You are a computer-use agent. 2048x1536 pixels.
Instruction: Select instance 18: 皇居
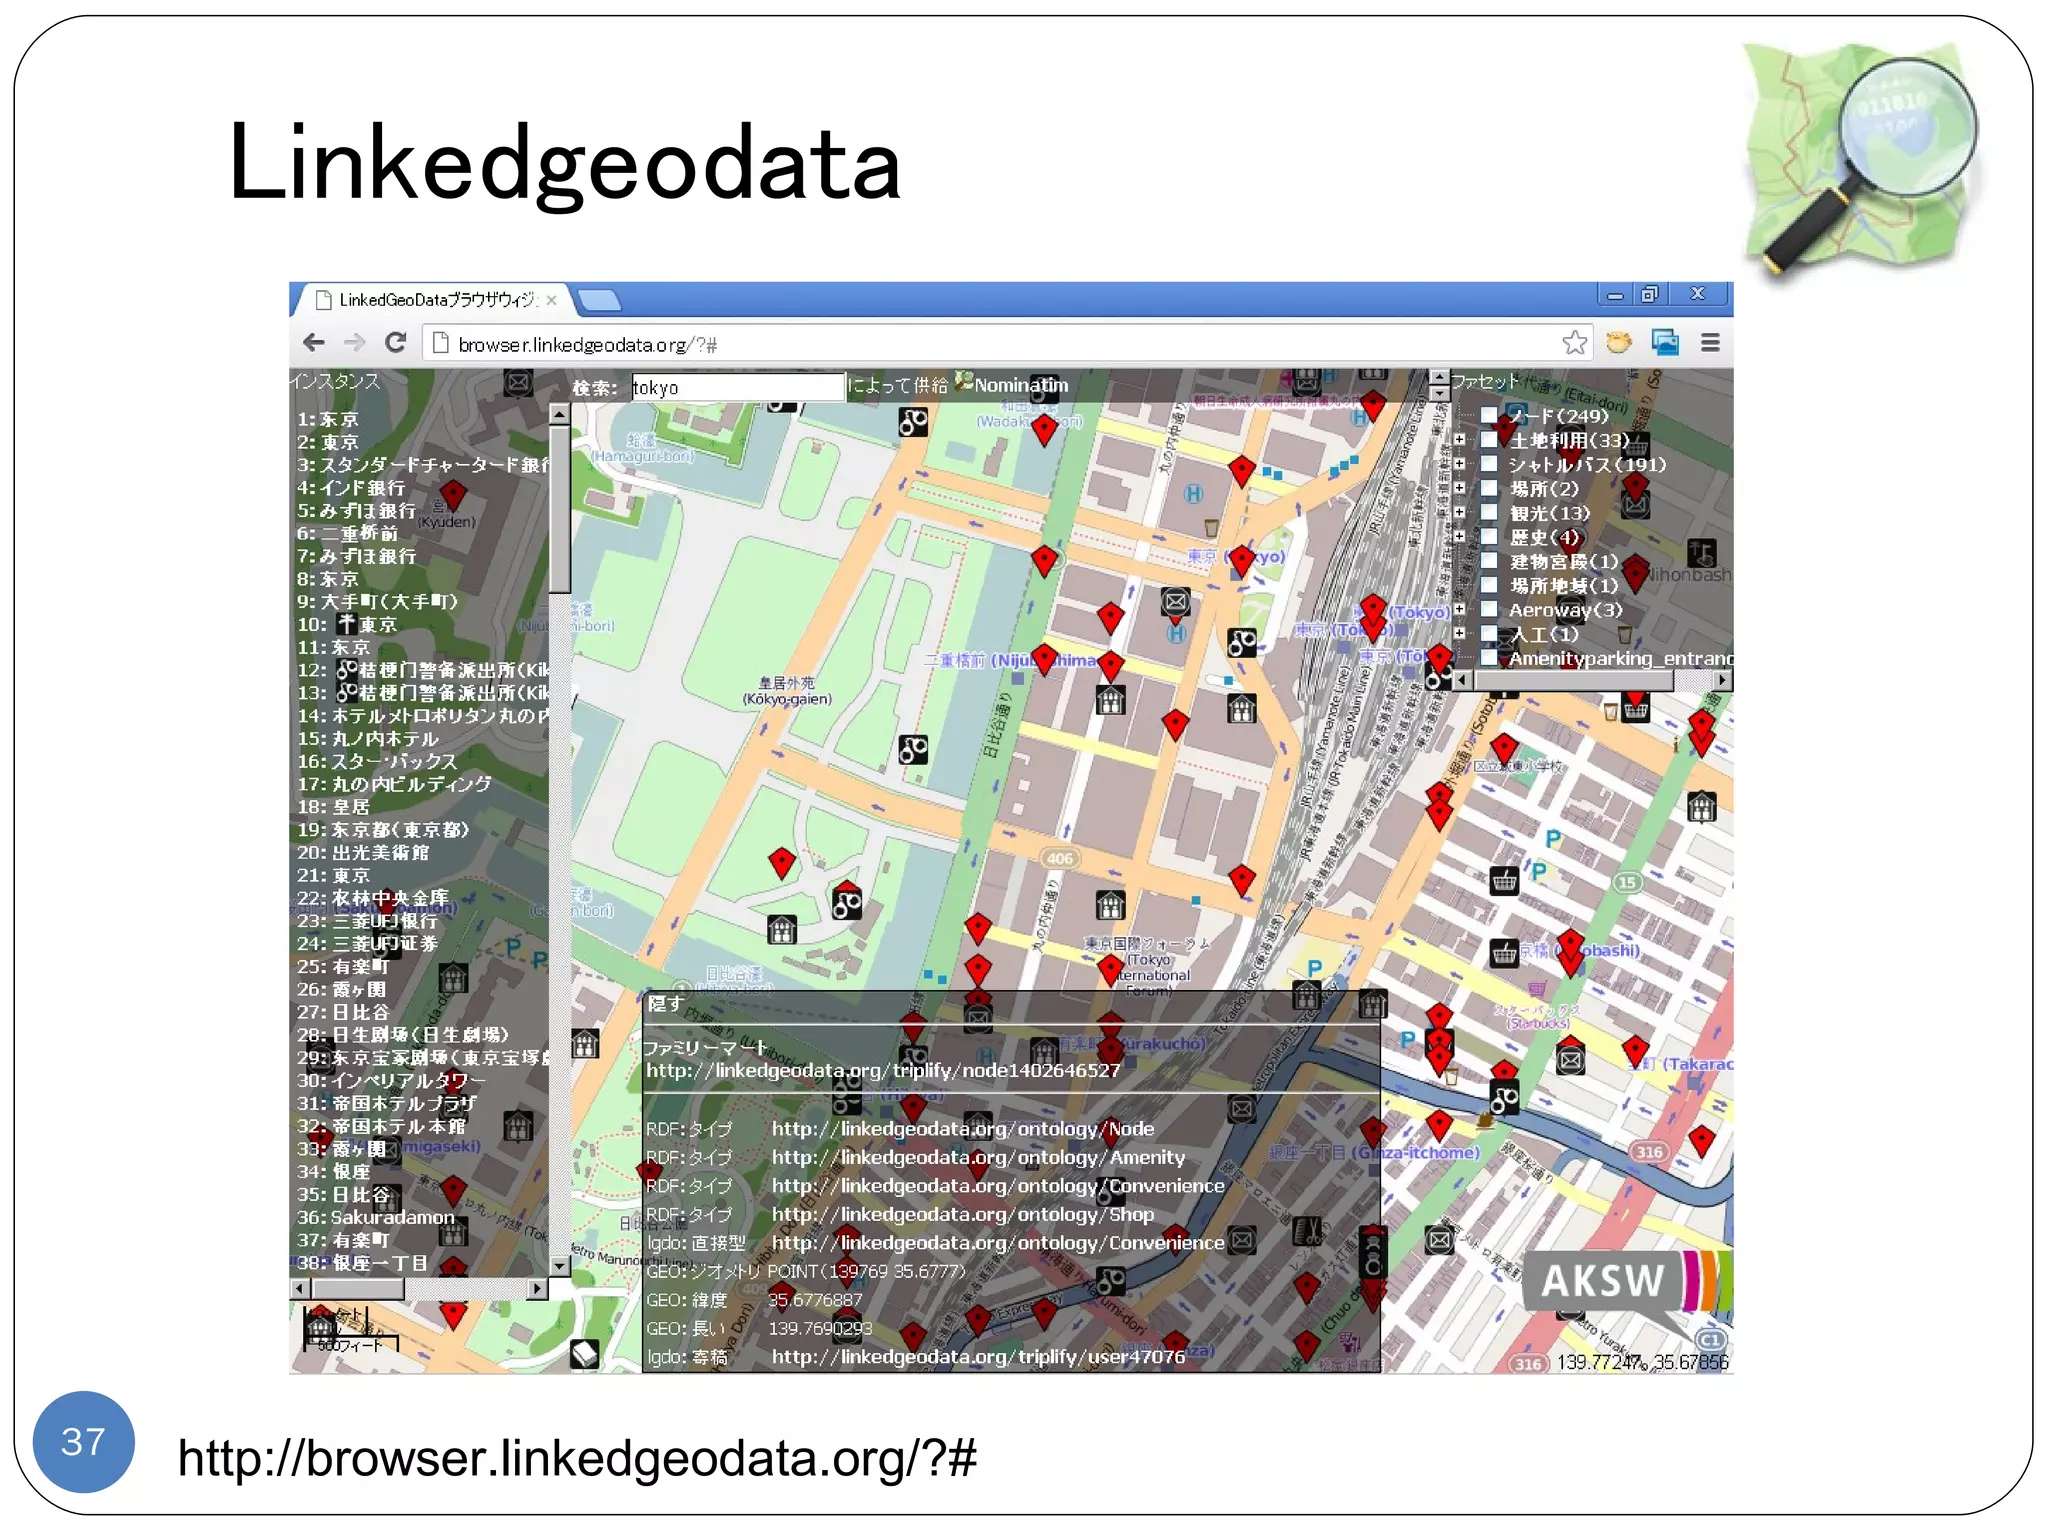[333, 807]
